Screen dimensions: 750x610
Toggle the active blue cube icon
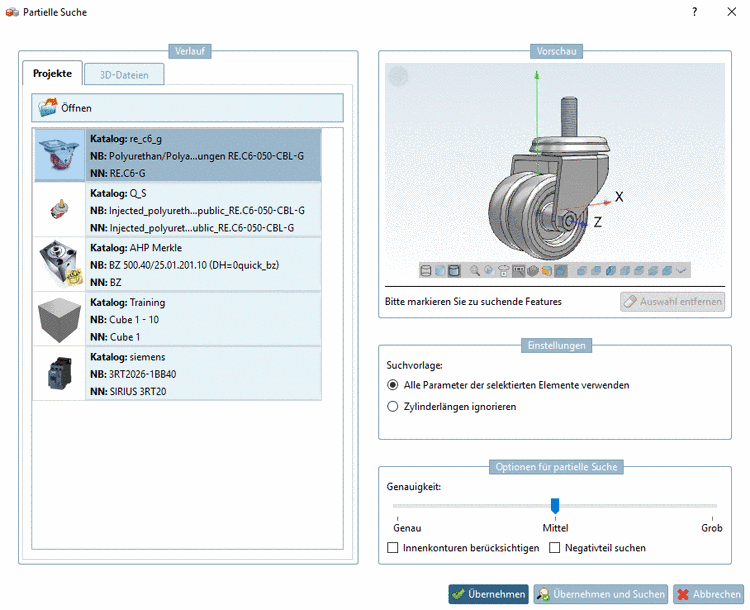click(x=561, y=271)
